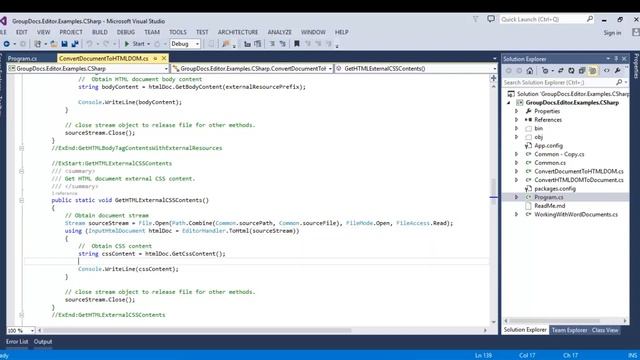Close the ConvertDocumentToHTMLDOM.cs tab

click(164, 58)
